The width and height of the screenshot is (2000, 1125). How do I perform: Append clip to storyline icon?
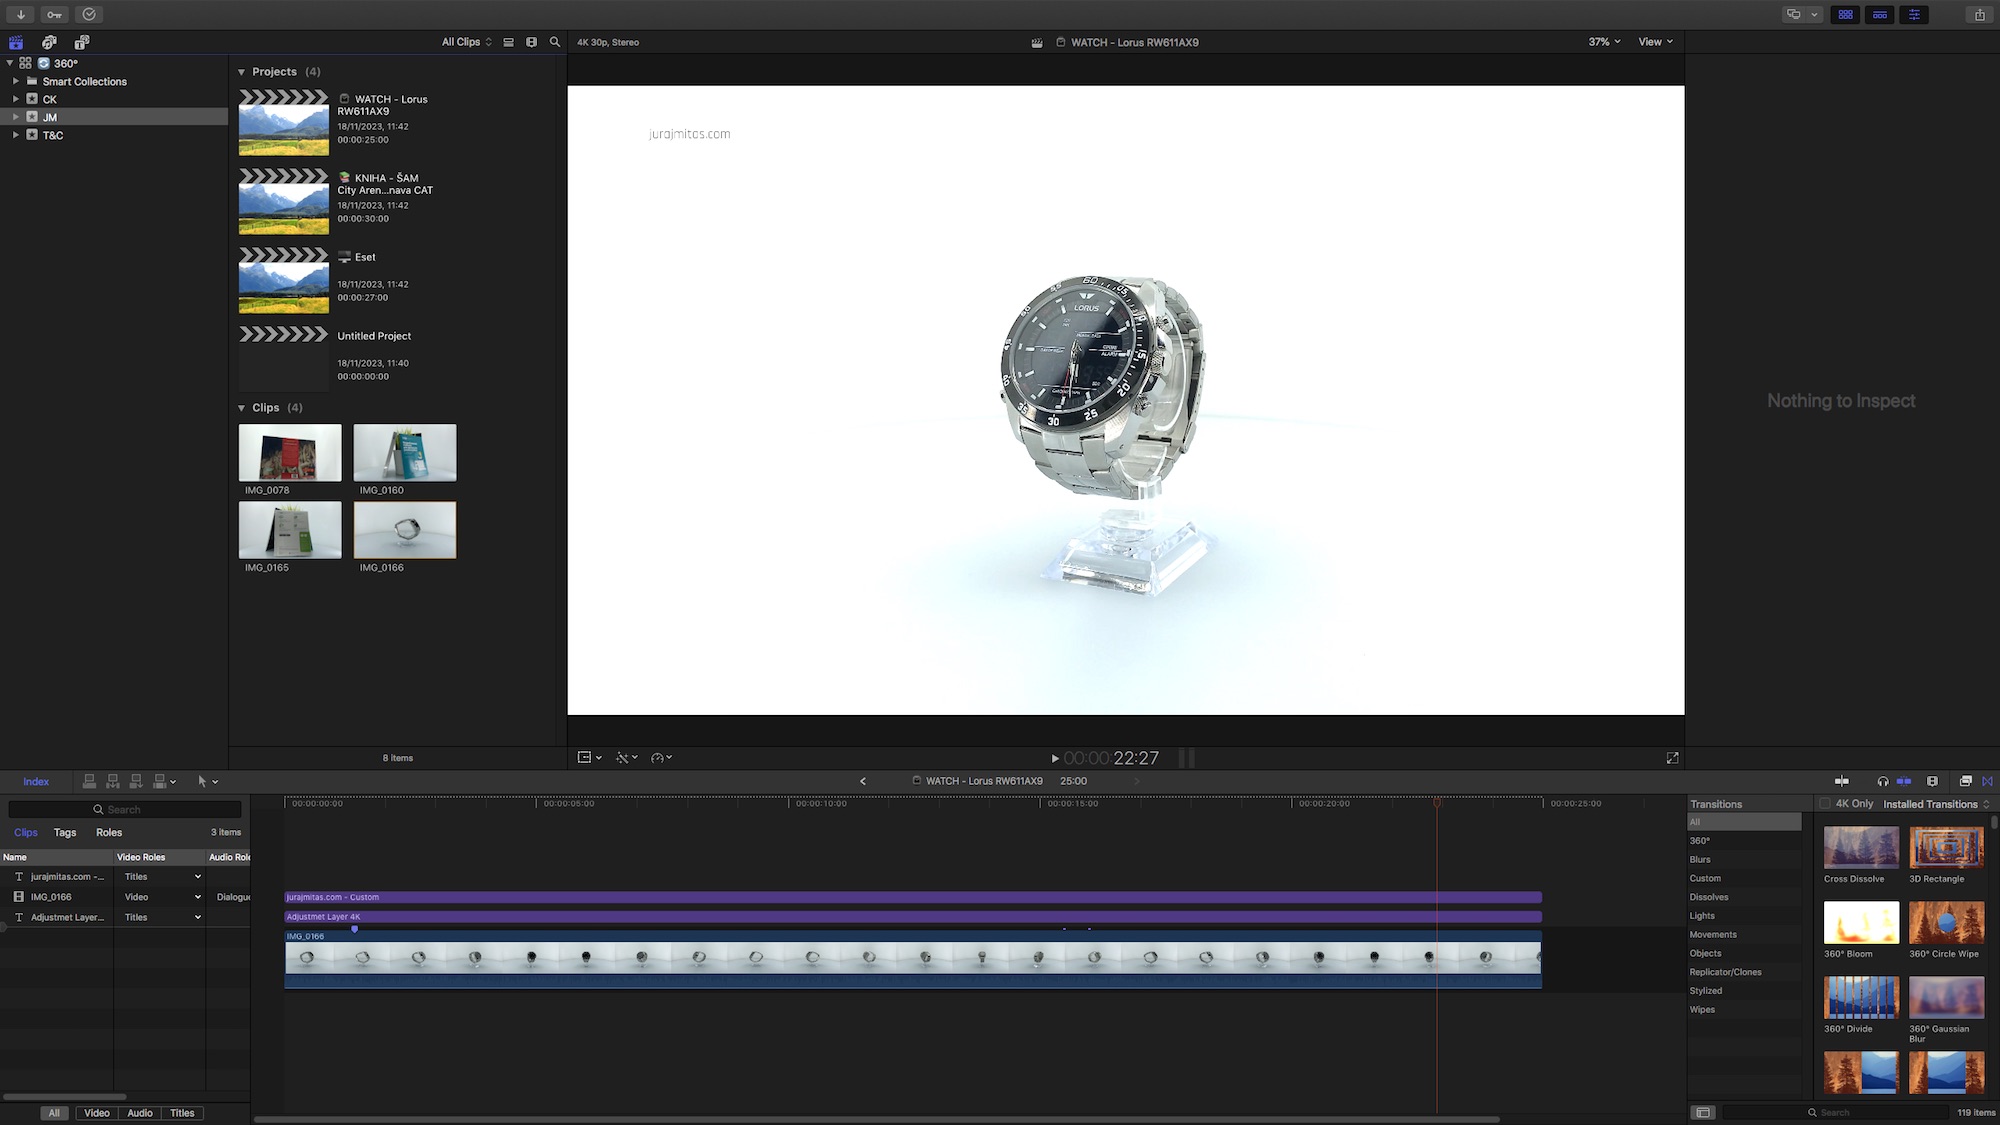point(136,781)
